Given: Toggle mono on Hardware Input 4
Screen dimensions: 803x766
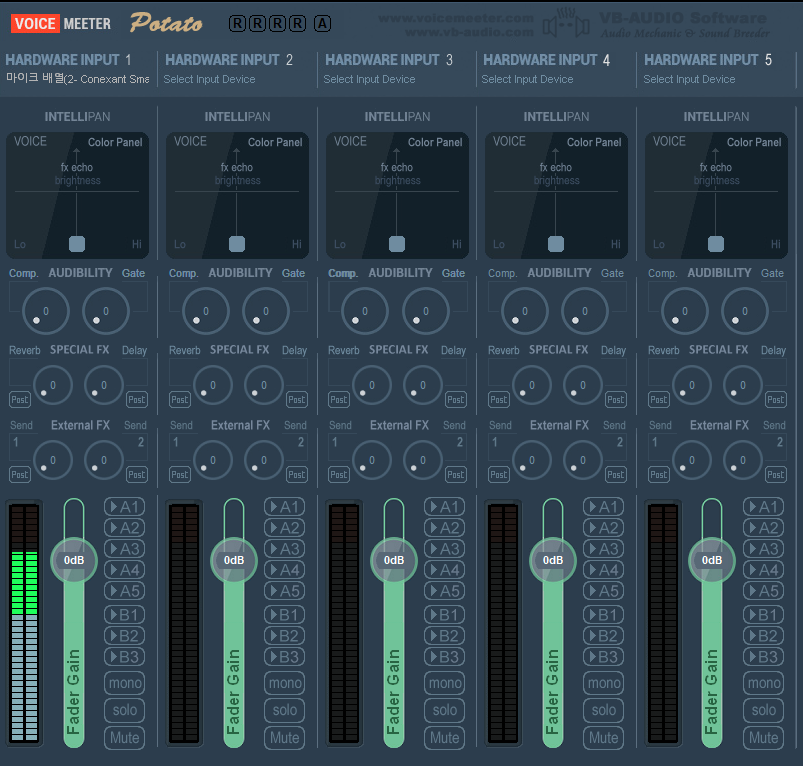Looking at the screenshot, I should tap(603, 683).
